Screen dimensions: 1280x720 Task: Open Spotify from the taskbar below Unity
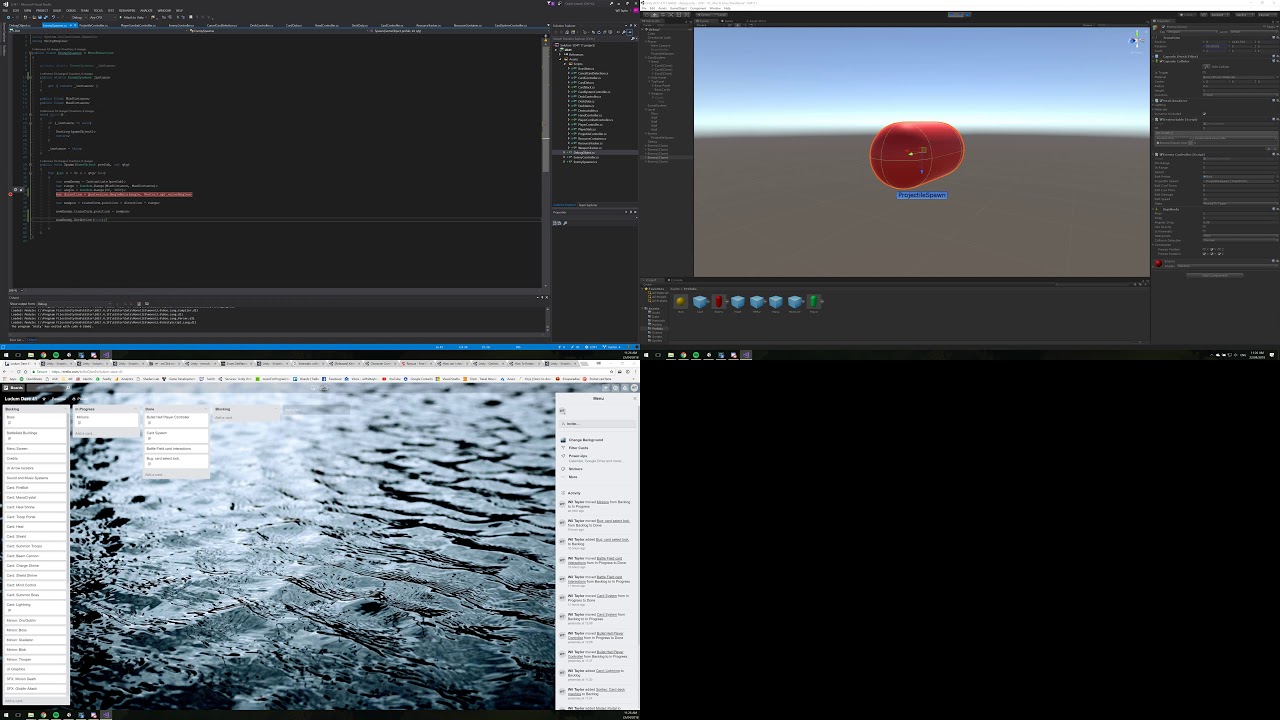pyautogui.click(x=696, y=355)
